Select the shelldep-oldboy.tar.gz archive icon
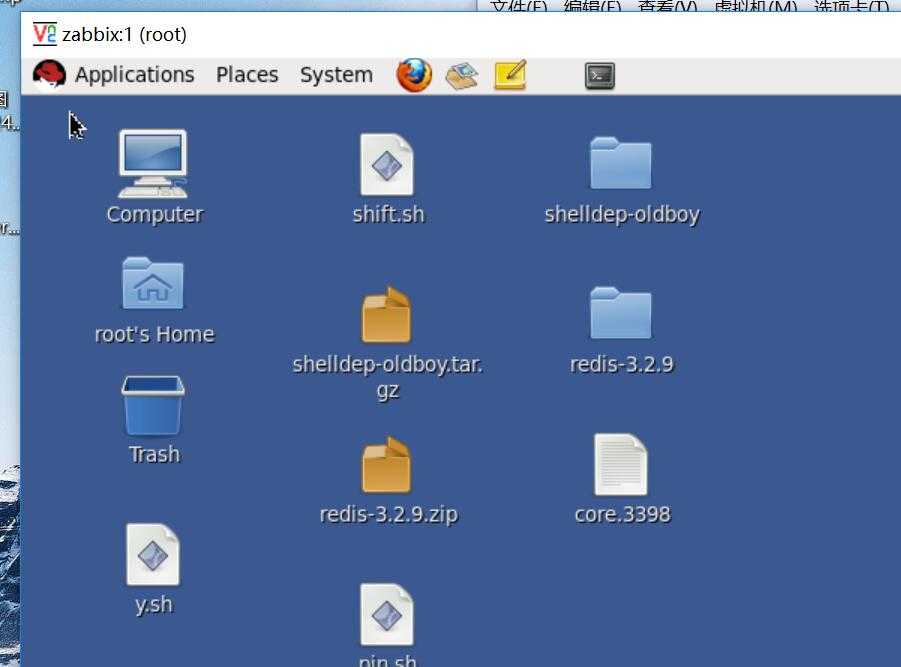Image resolution: width=901 pixels, height=667 pixels. 387,315
